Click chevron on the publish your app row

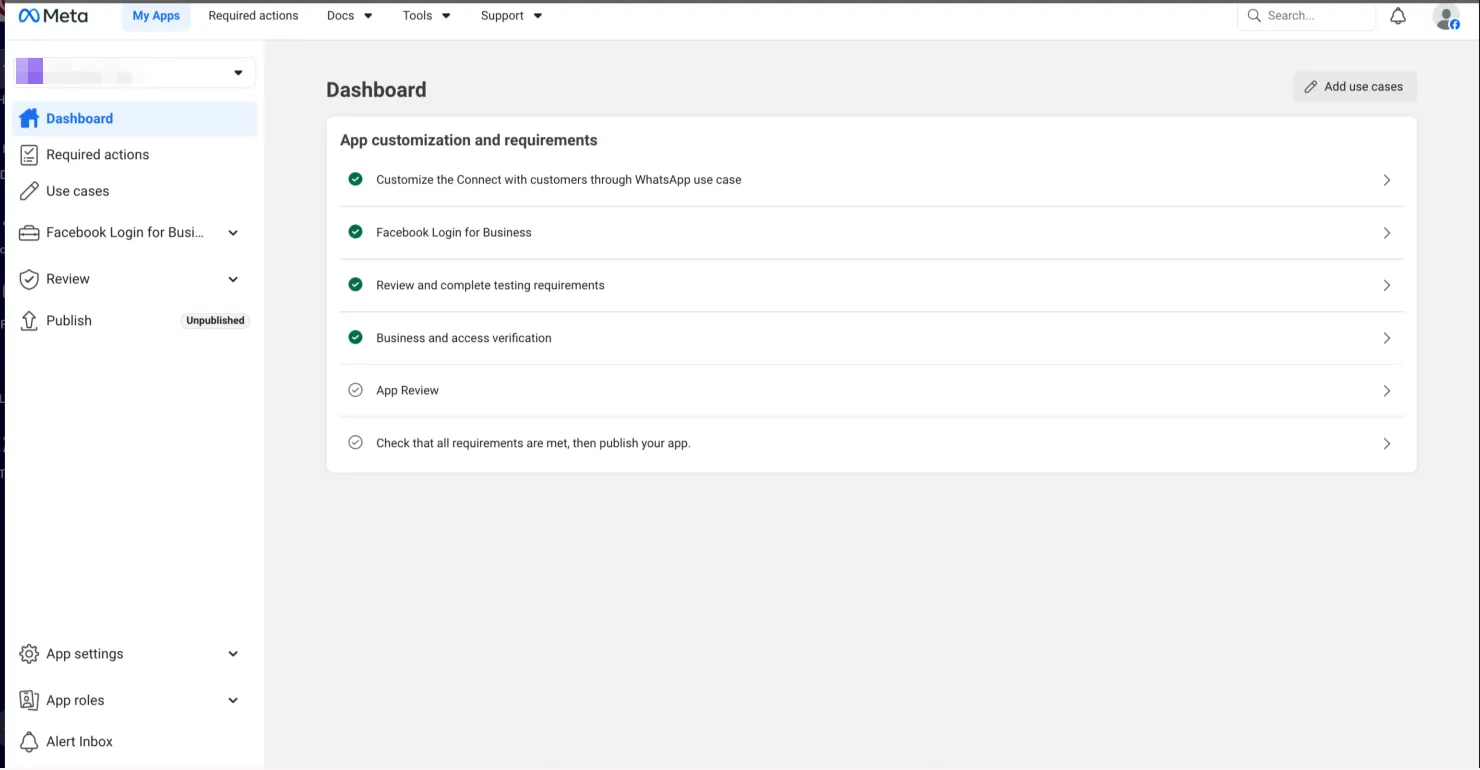pyautogui.click(x=1387, y=443)
